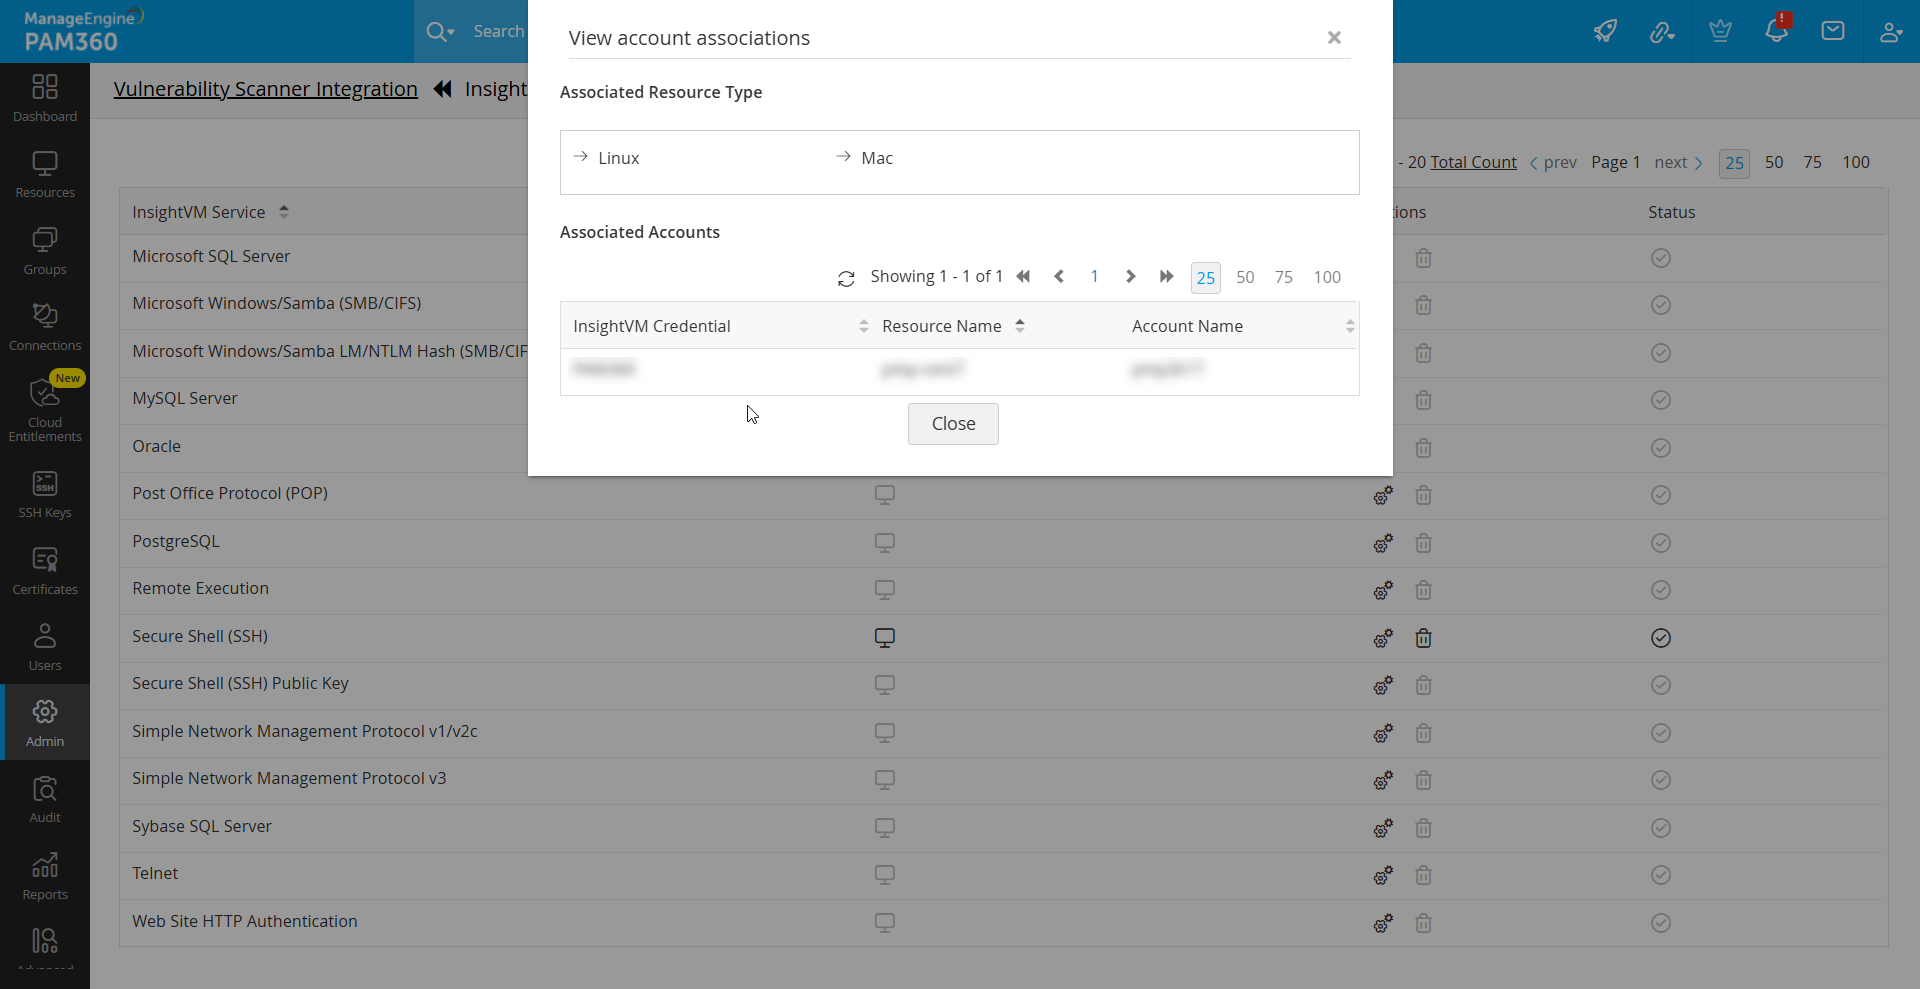1920x989 pixels.
Task: Open the user profile dropdown
Action: coord(1892,31)
